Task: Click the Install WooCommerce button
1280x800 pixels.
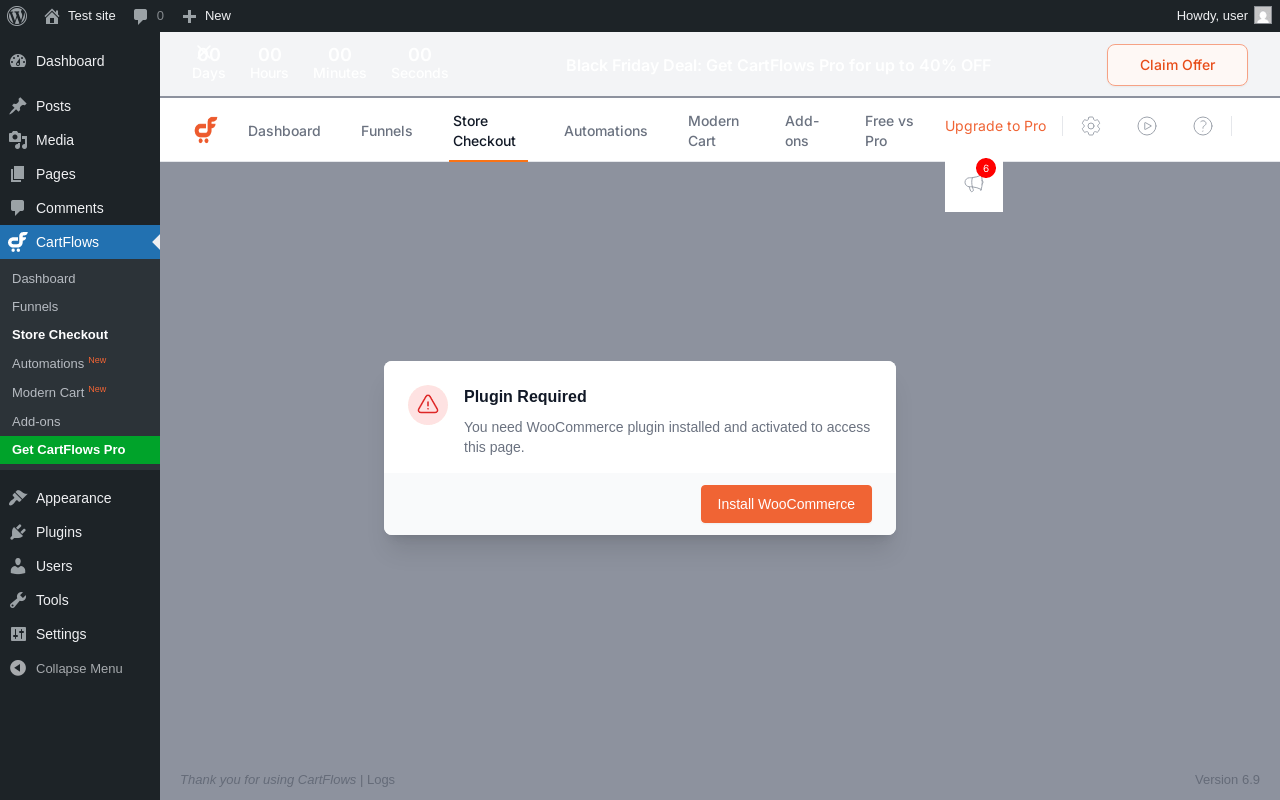Action: (x=786, y=504)
